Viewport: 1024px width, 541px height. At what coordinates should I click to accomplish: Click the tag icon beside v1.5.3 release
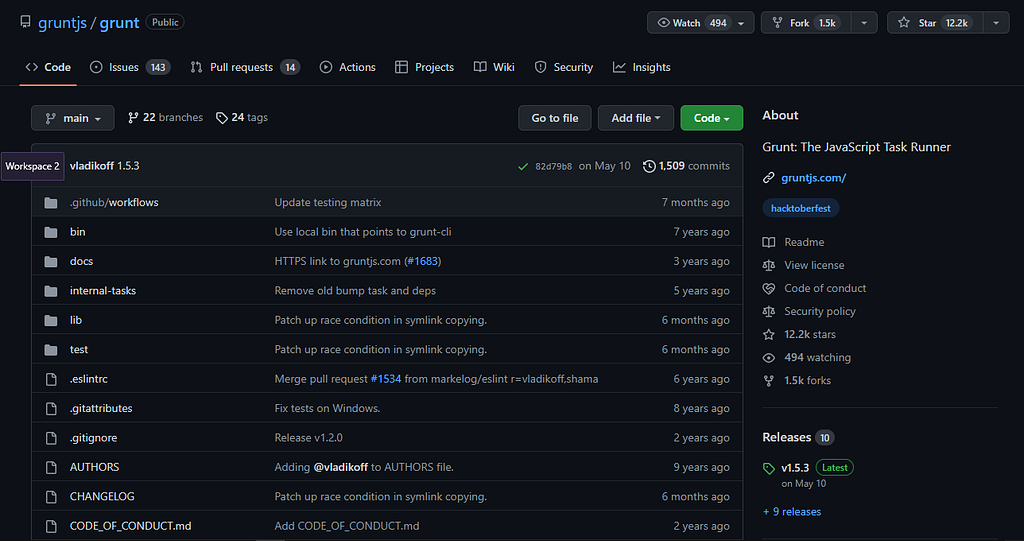point(769,468)
